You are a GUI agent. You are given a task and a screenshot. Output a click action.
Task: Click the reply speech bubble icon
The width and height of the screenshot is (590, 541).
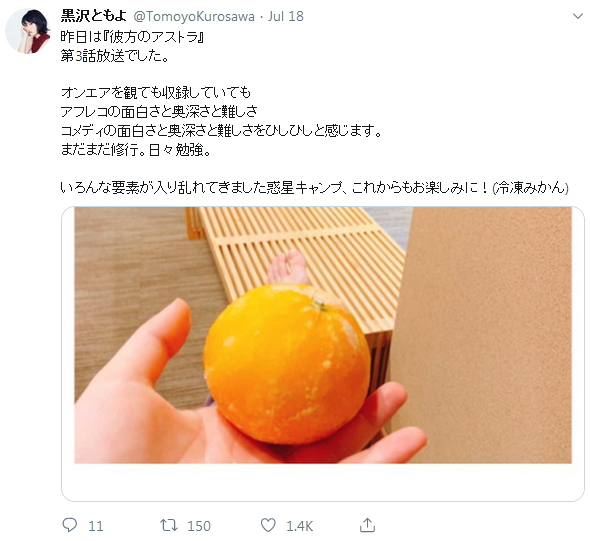(x=70, y=525)
